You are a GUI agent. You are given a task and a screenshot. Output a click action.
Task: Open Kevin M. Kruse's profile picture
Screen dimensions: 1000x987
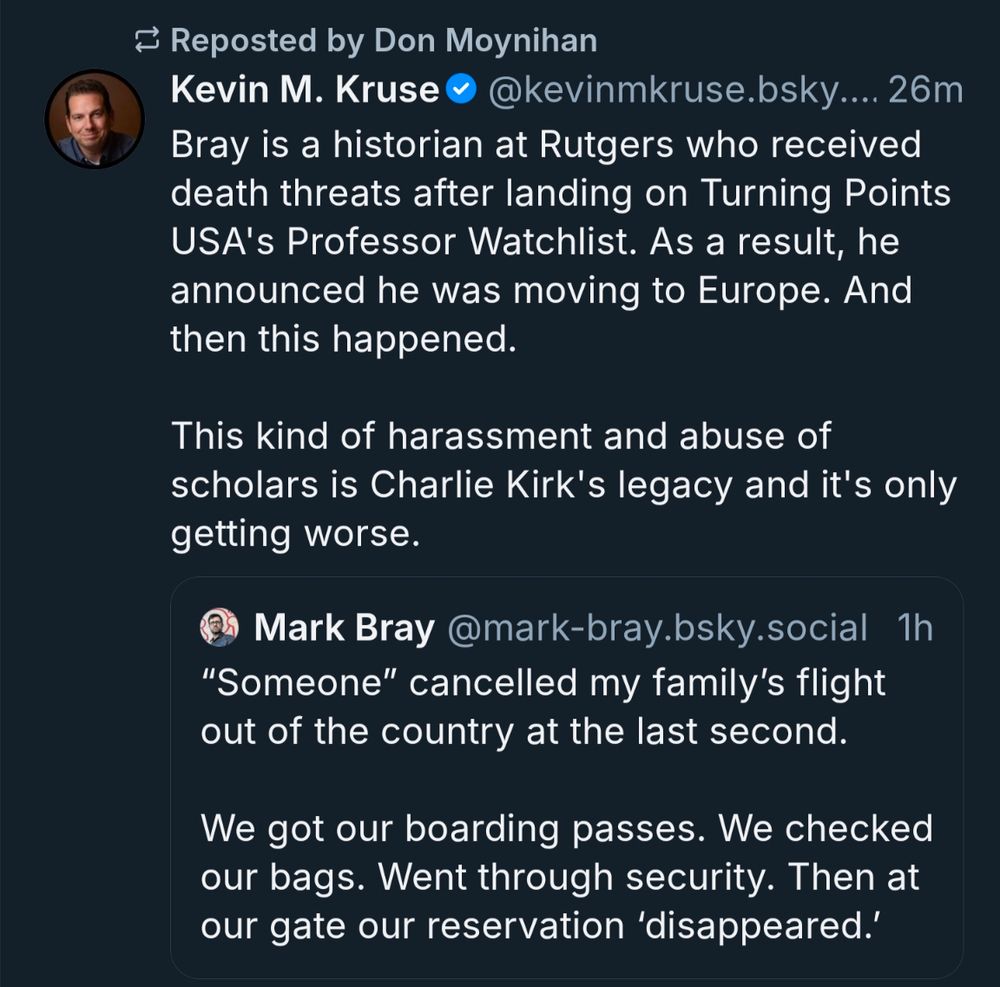point(95,119)
